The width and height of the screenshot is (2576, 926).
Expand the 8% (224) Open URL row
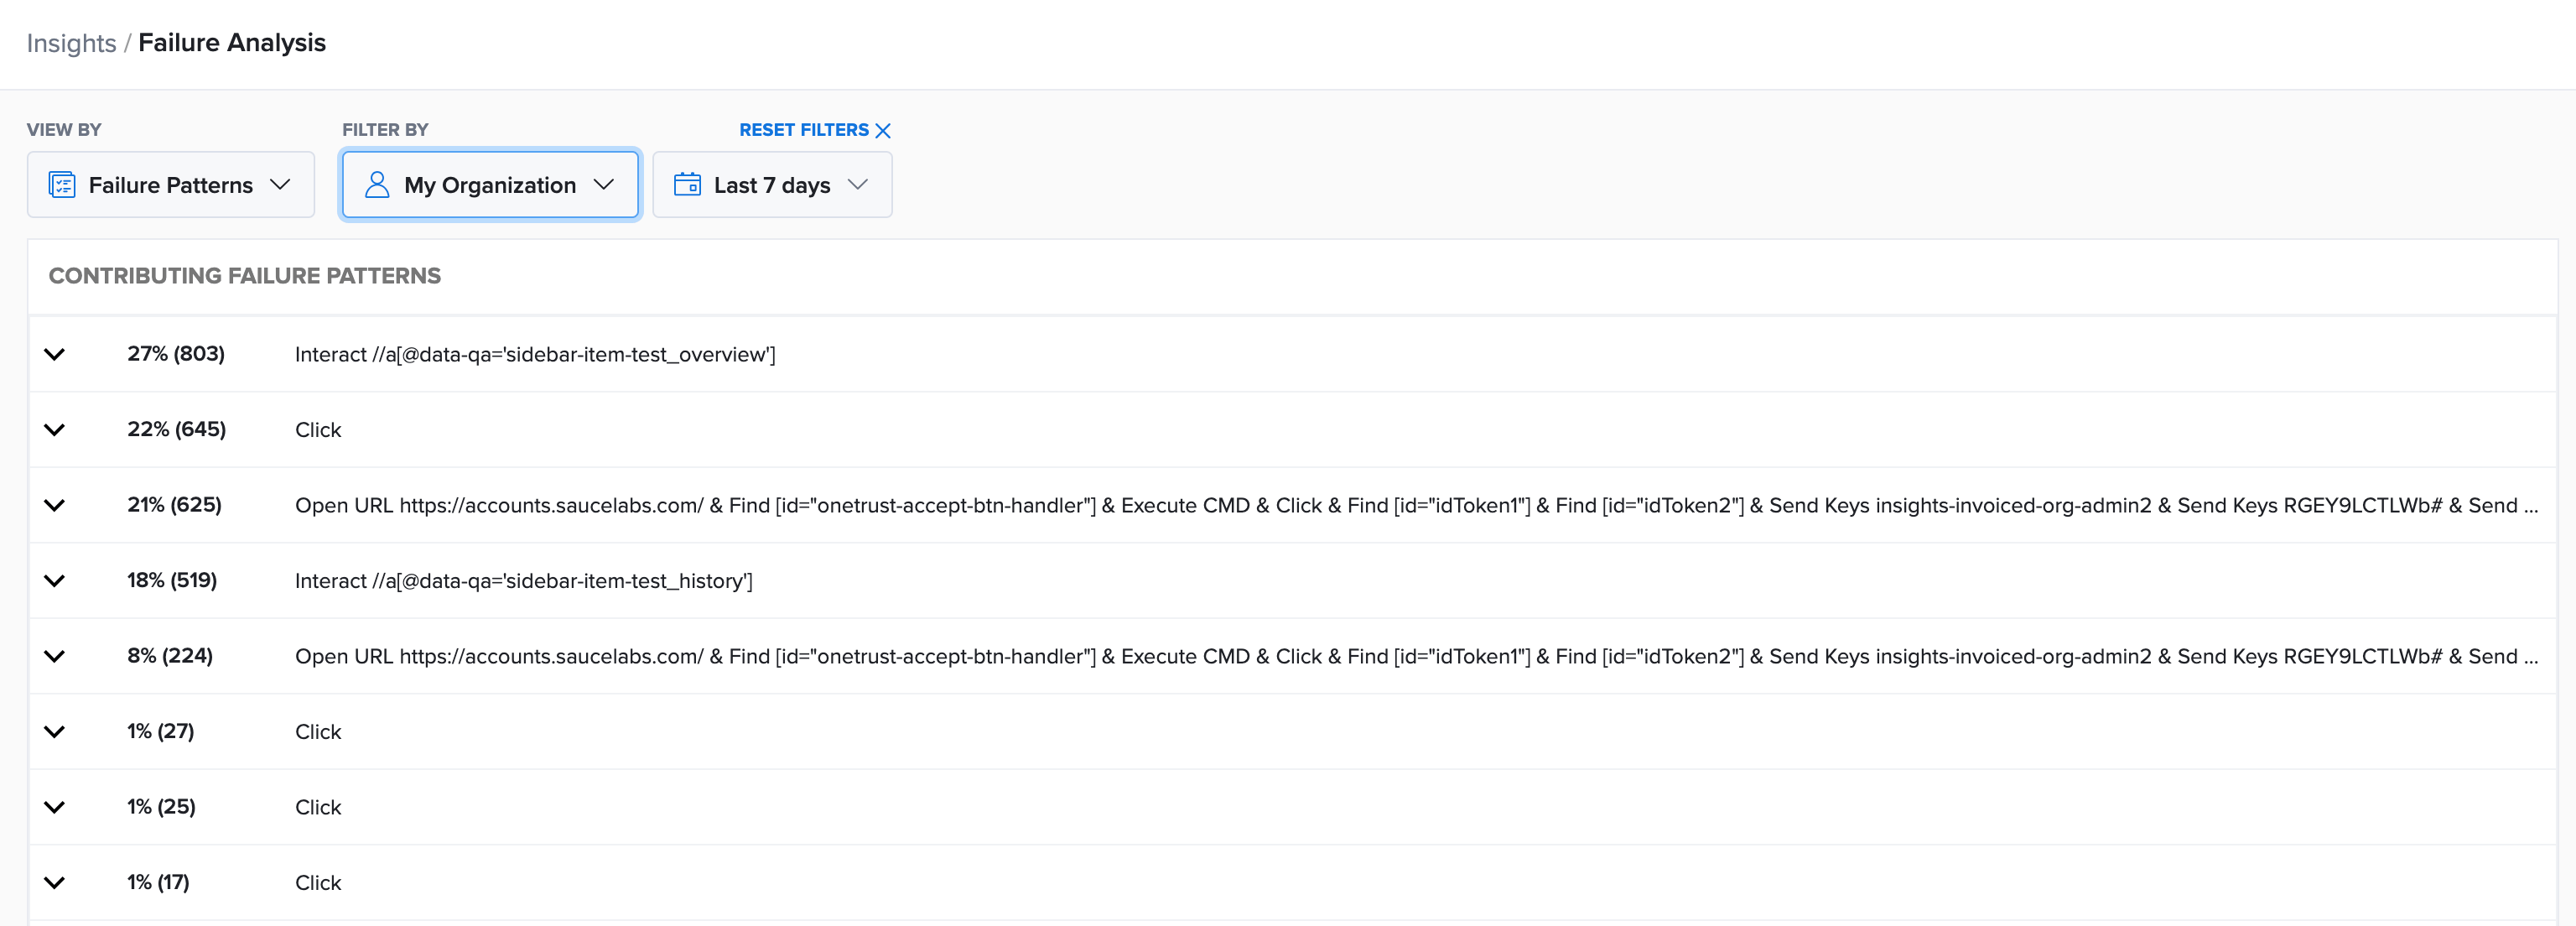[55, 656]
